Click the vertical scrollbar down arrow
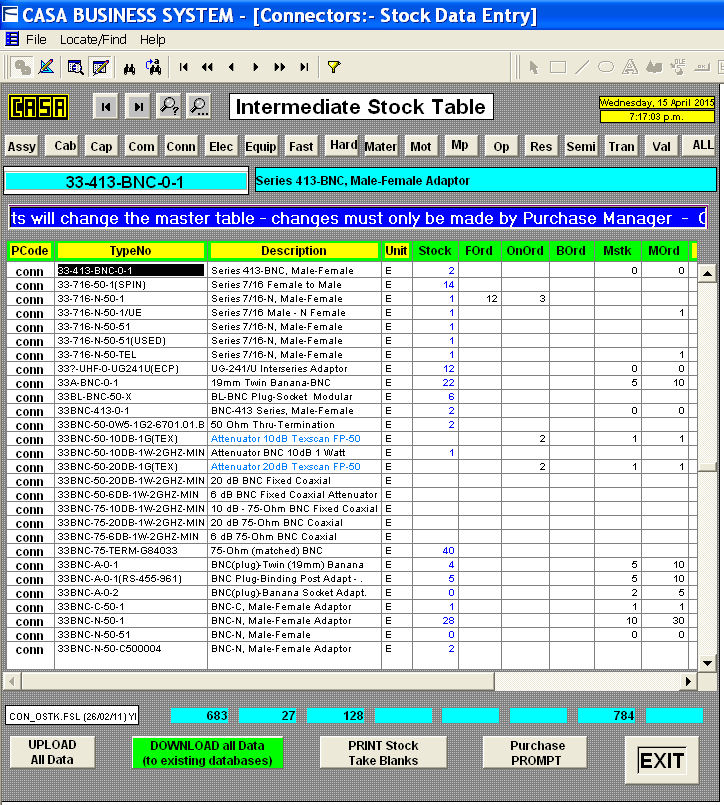 coord(706,663)
